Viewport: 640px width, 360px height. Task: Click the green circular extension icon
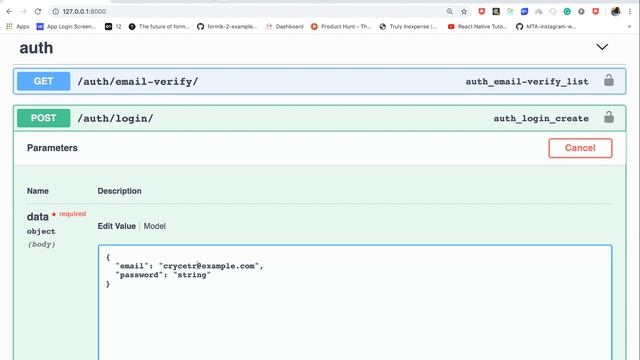click(x=567, y=11)
